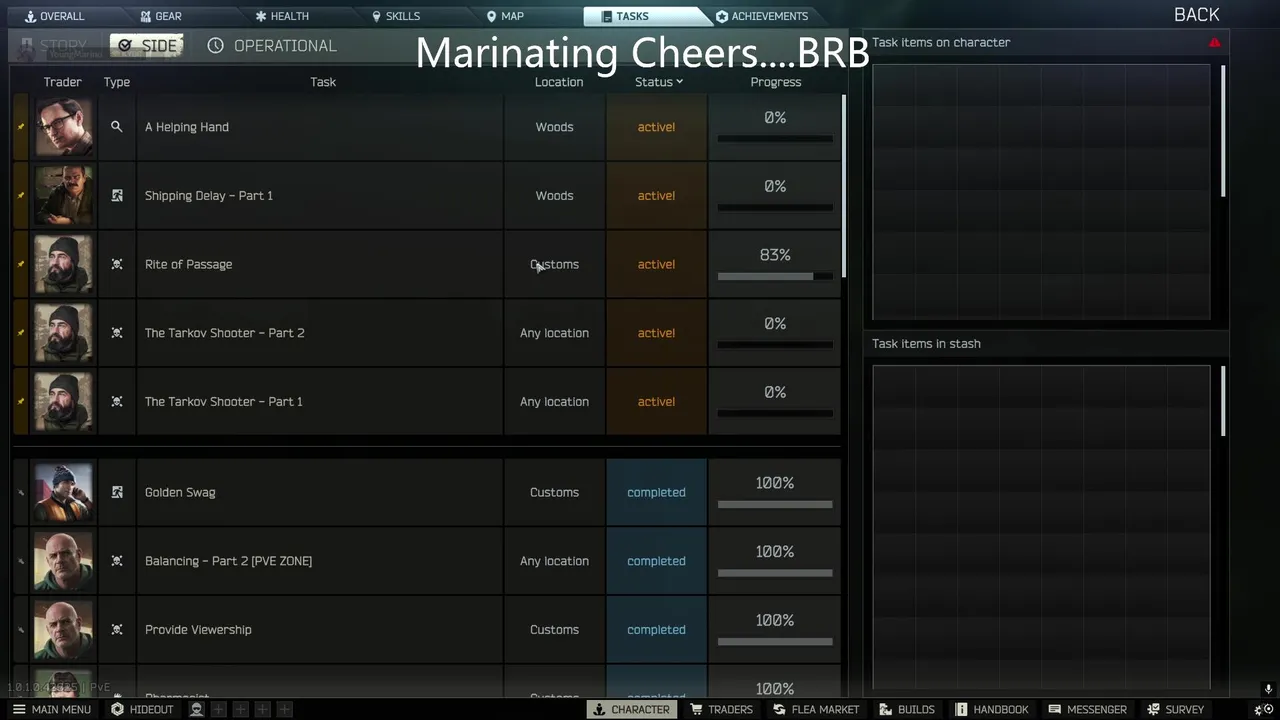Click the completed status of Provide Viewership

coord(656,630)
